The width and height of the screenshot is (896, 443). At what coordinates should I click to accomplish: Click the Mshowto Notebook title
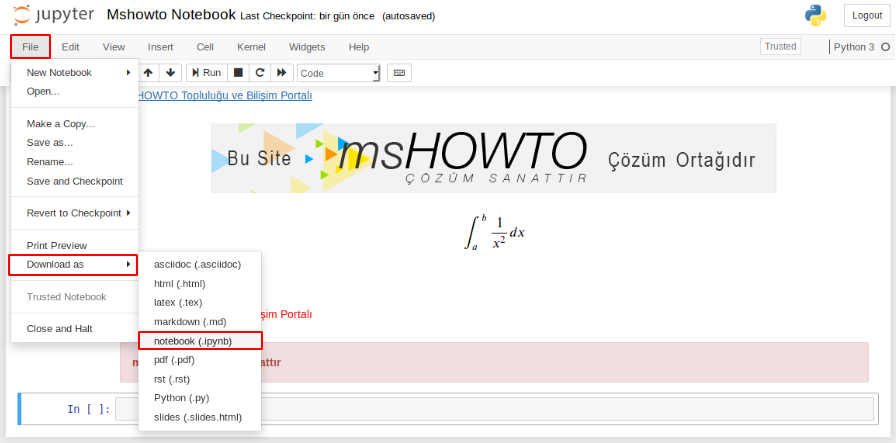[x=171, y=15]
